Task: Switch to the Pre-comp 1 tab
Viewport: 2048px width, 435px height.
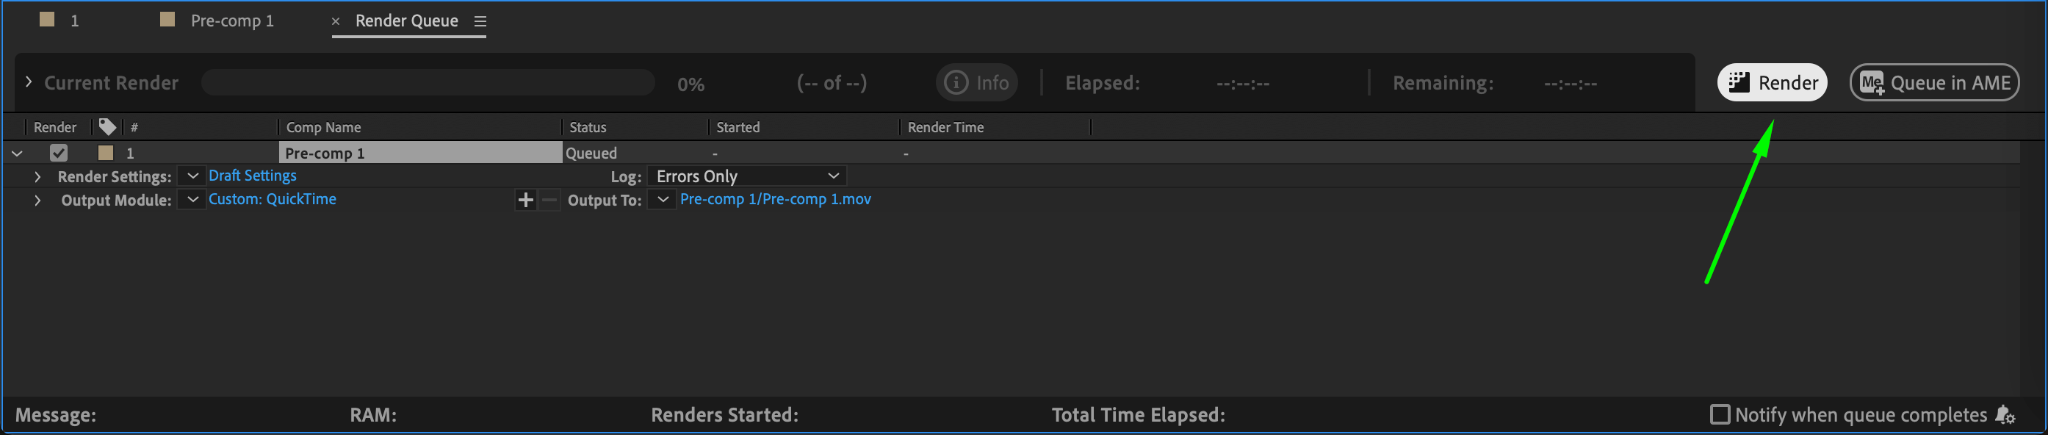Action: click(x=231, y=21)
